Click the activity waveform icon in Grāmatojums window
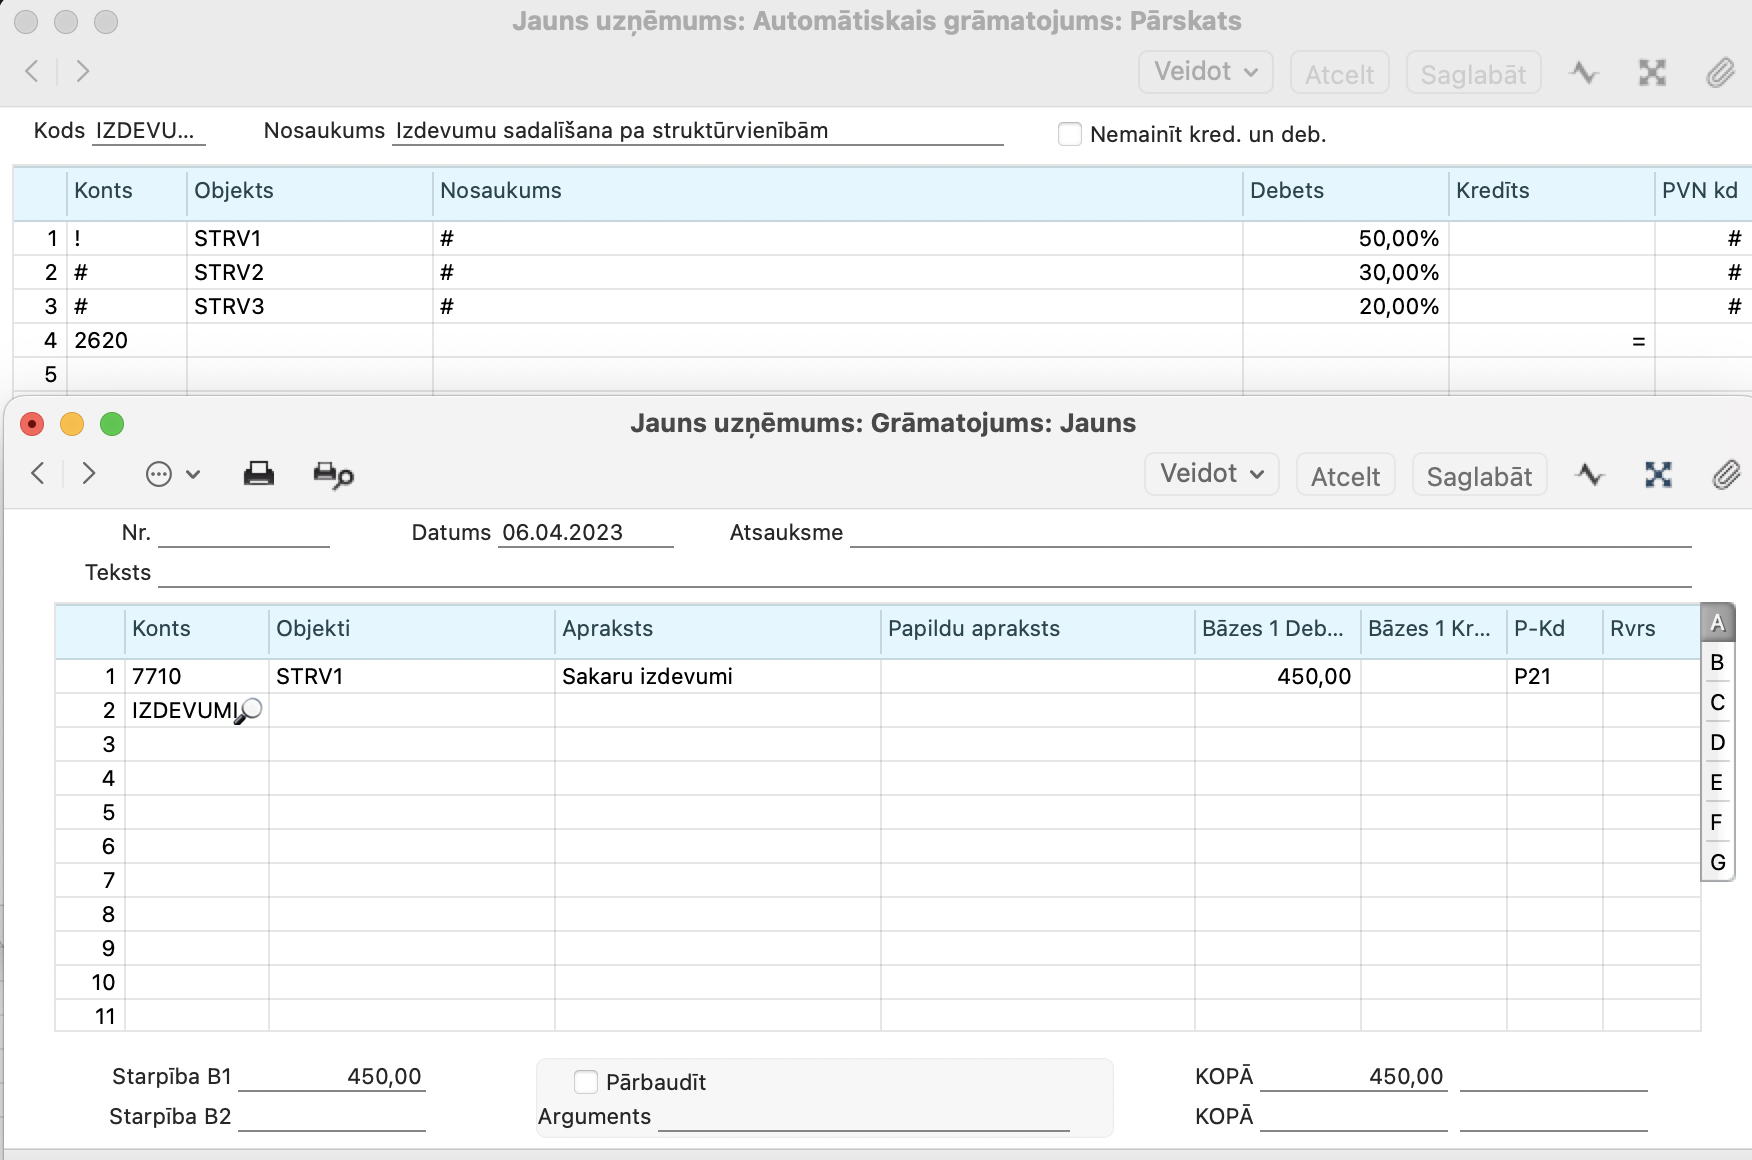1752x1160 pixels. pyautogui.click(x=1589, y=475)
